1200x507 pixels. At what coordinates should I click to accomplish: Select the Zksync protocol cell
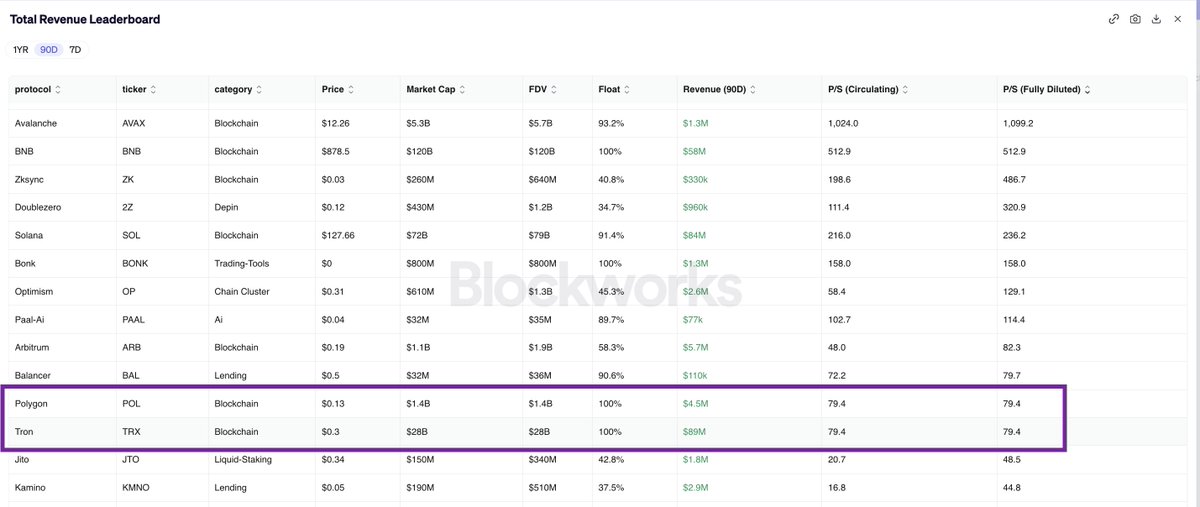[29, 179]
